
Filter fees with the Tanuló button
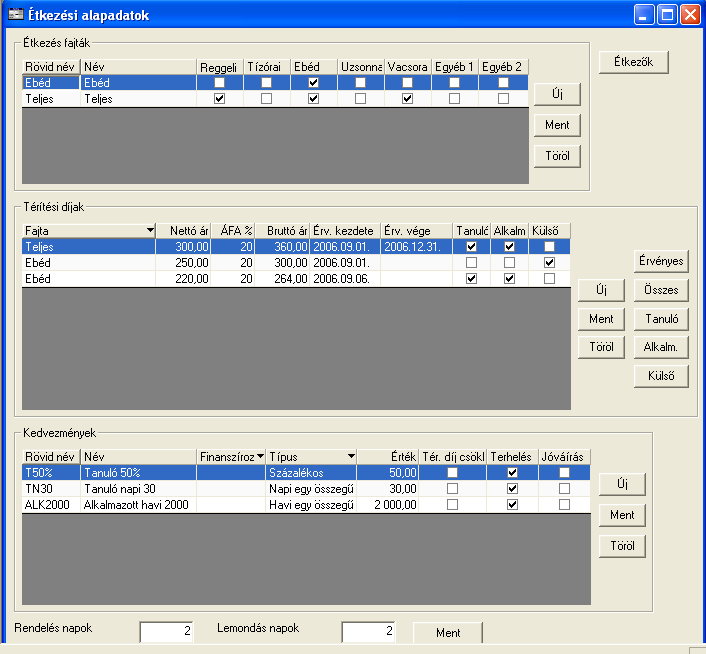click(661, 319)
